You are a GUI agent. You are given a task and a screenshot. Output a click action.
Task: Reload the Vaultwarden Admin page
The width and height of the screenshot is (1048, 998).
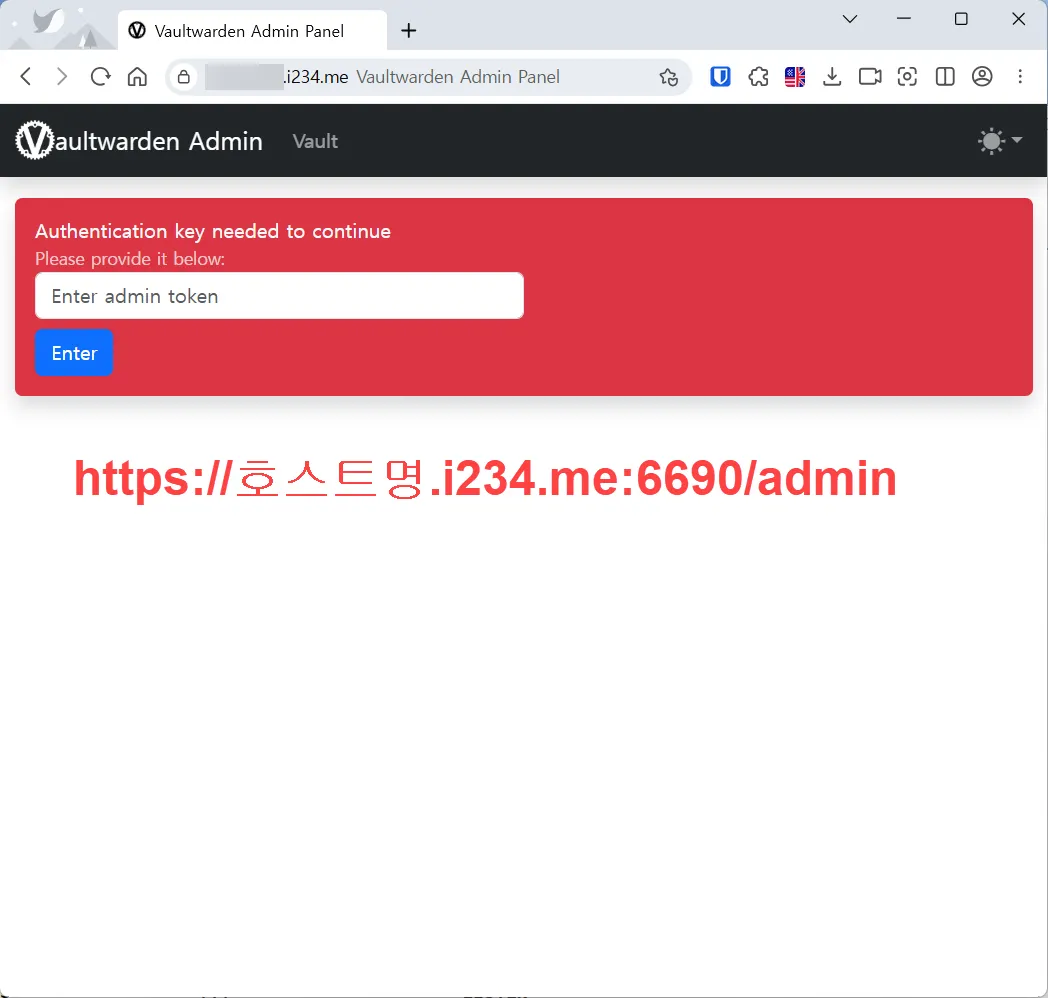pos(100,77)
